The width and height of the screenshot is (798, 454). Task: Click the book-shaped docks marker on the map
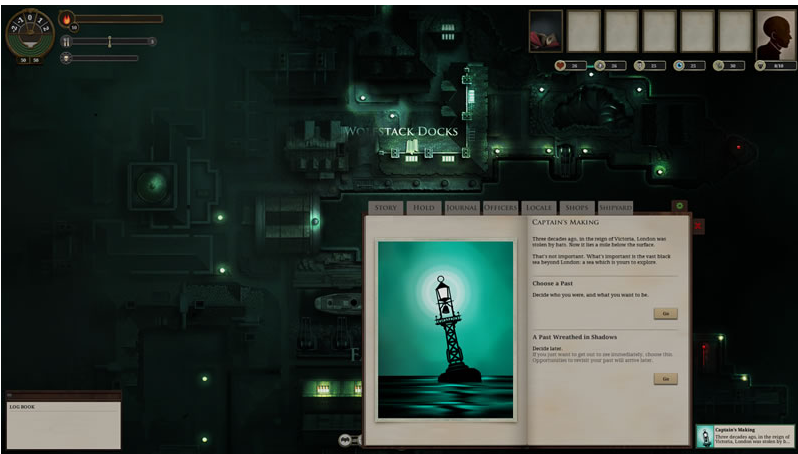pyautogui.click(x=412, y=147)
